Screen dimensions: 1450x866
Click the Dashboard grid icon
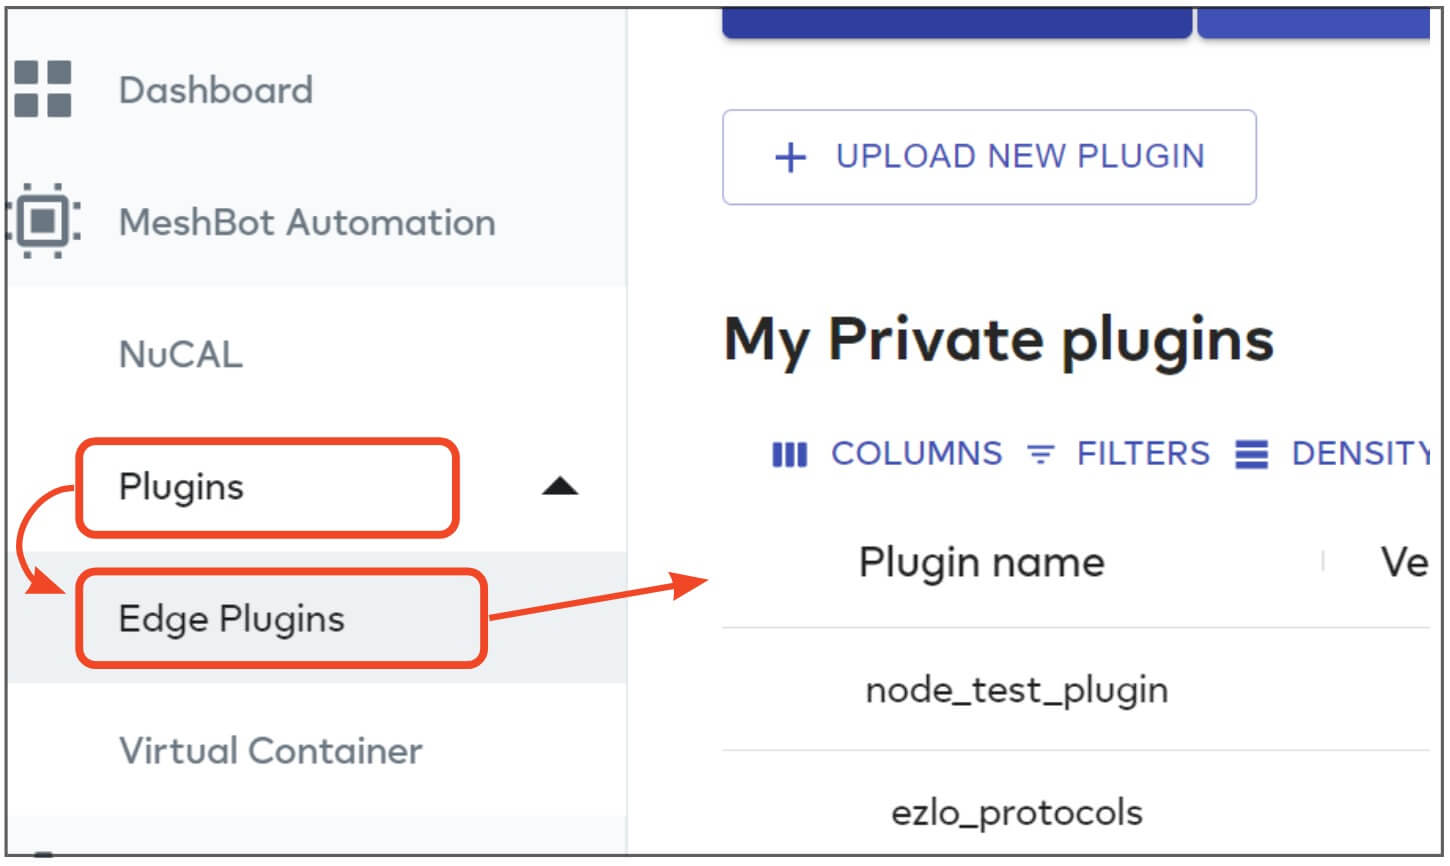(x=43, y=89)
